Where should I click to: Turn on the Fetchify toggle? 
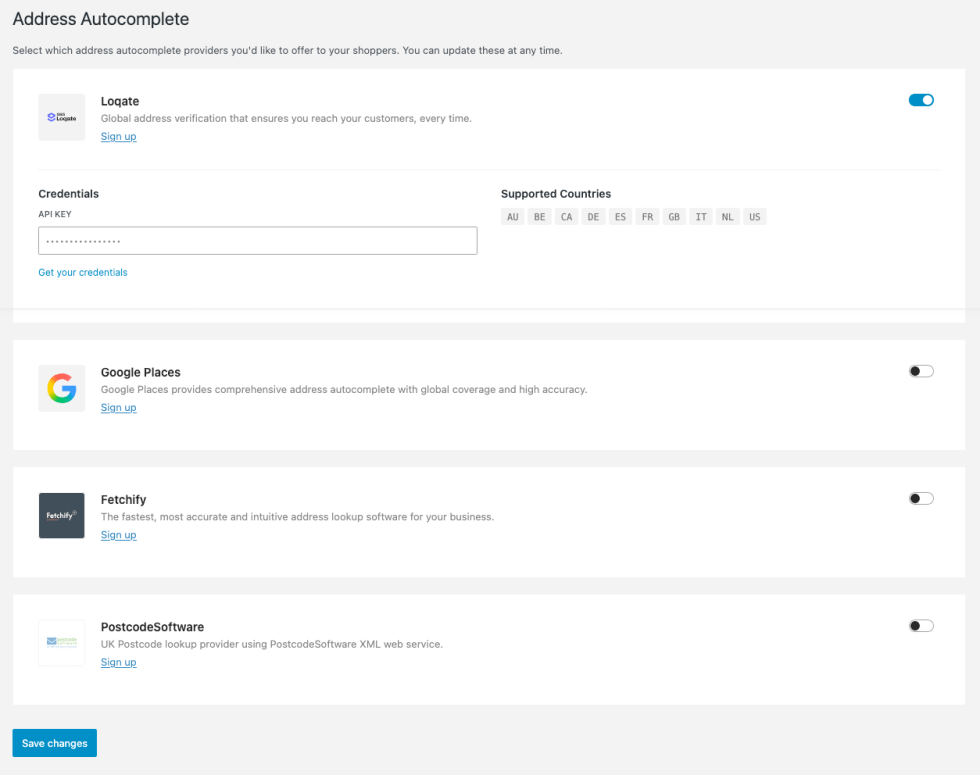coord(921,498)
